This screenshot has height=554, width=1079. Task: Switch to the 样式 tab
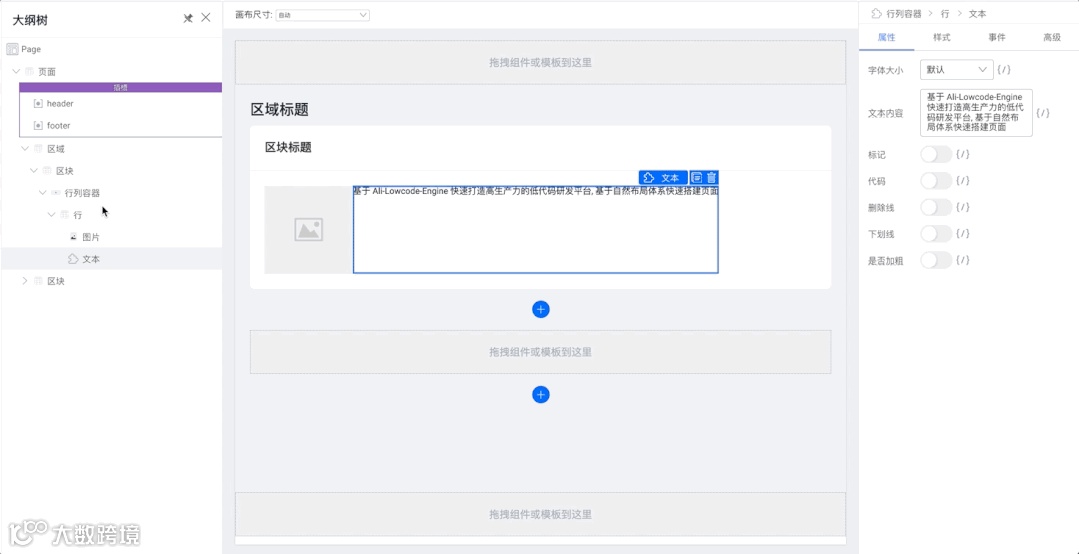pos(941,38)
